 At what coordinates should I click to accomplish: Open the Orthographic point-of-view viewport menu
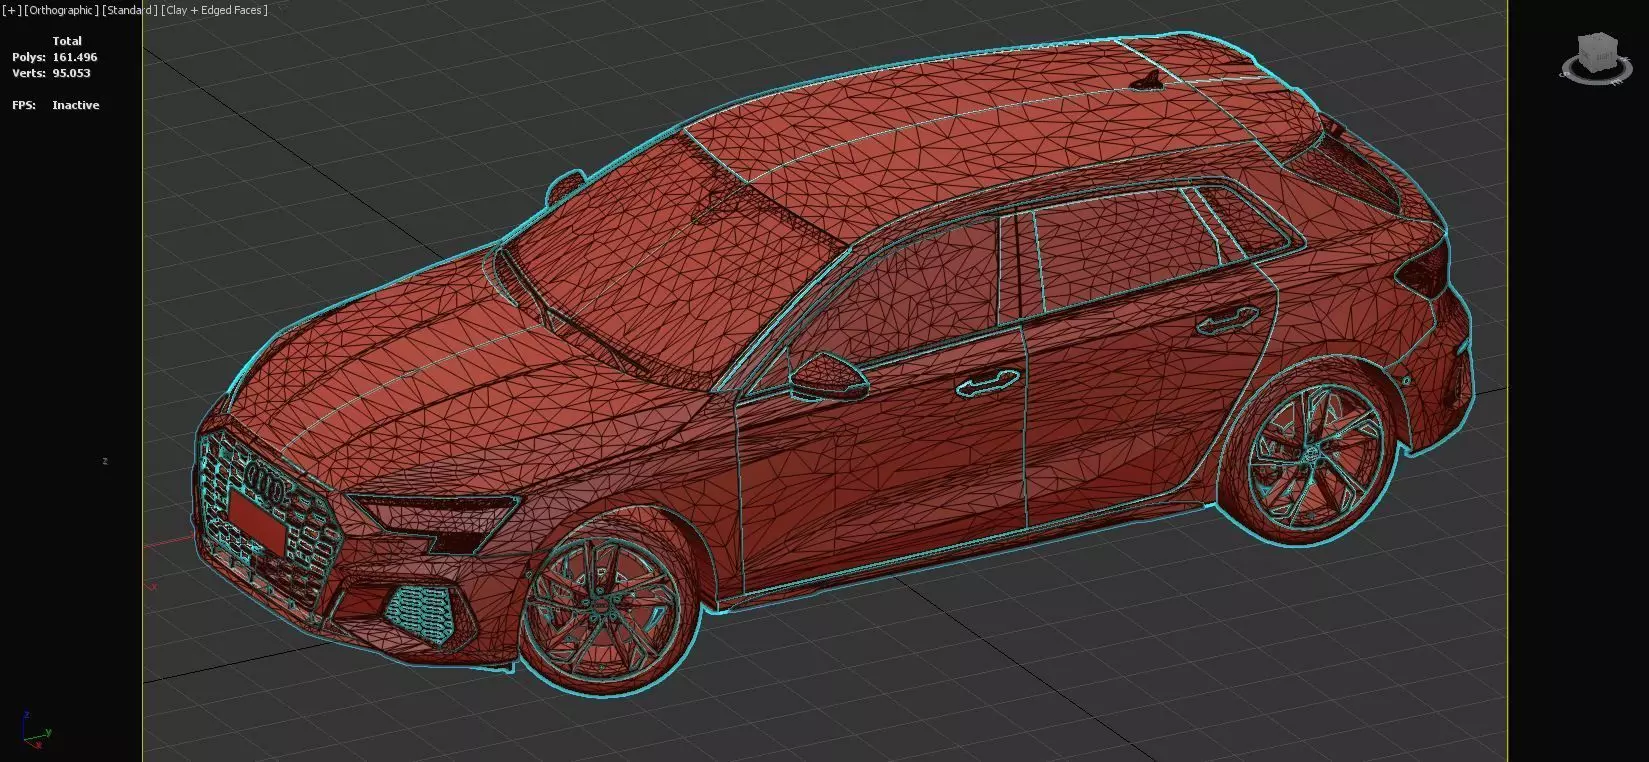click(61, 10)
